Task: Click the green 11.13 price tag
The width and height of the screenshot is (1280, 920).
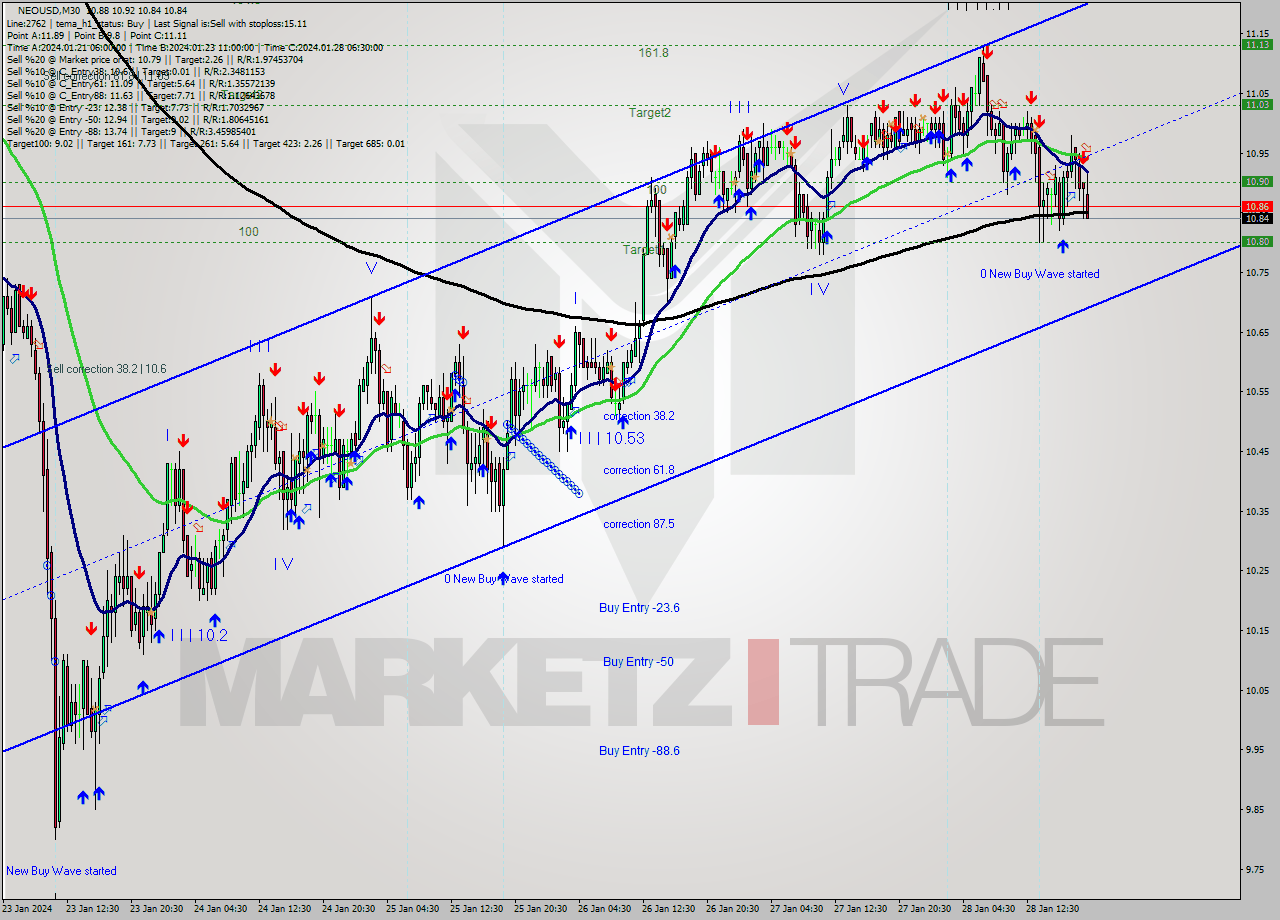Action: tap(1256, 44)
